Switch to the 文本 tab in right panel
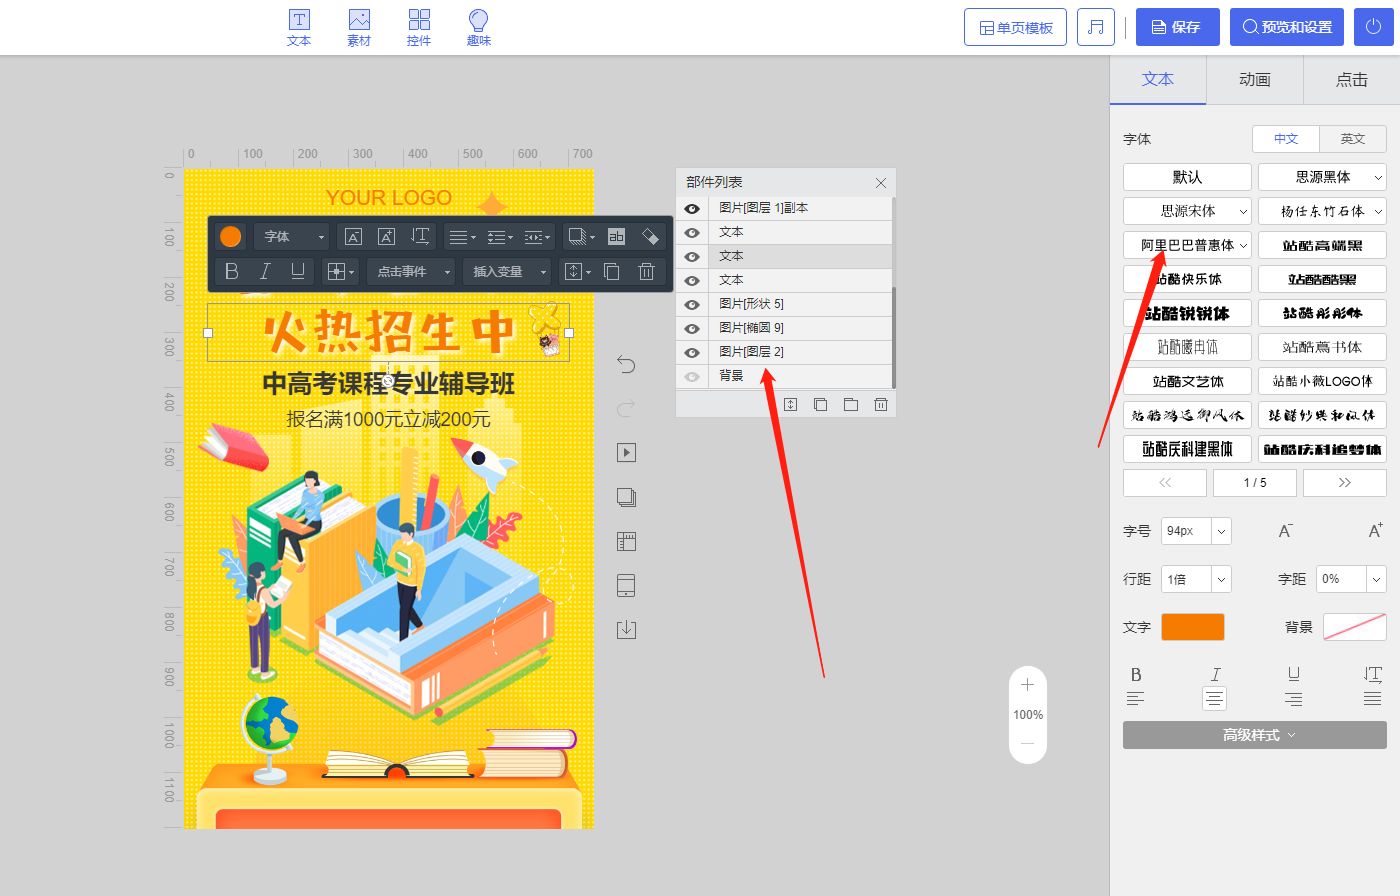The width and height of the screenshot is (1400, 896). point(1158,80)
